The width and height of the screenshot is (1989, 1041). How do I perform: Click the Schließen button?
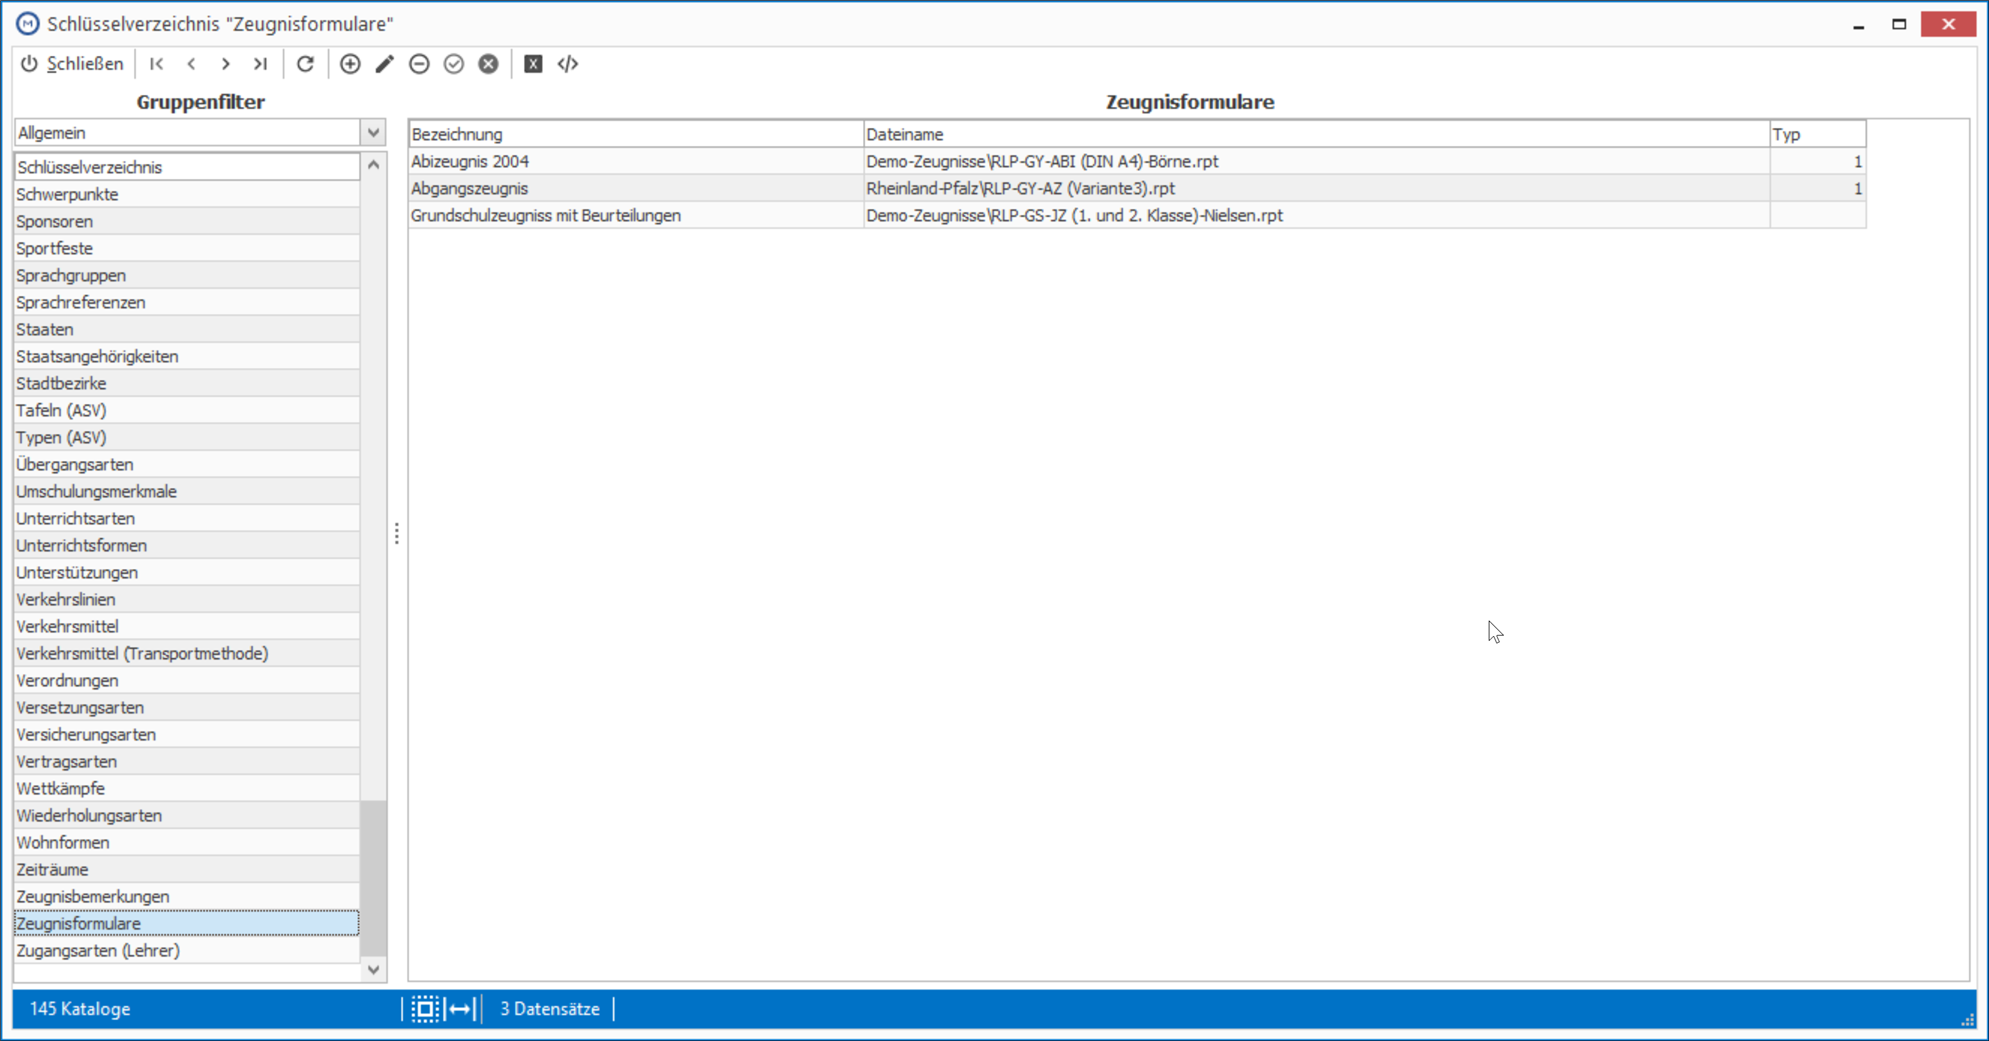click(x=72, y=64)
